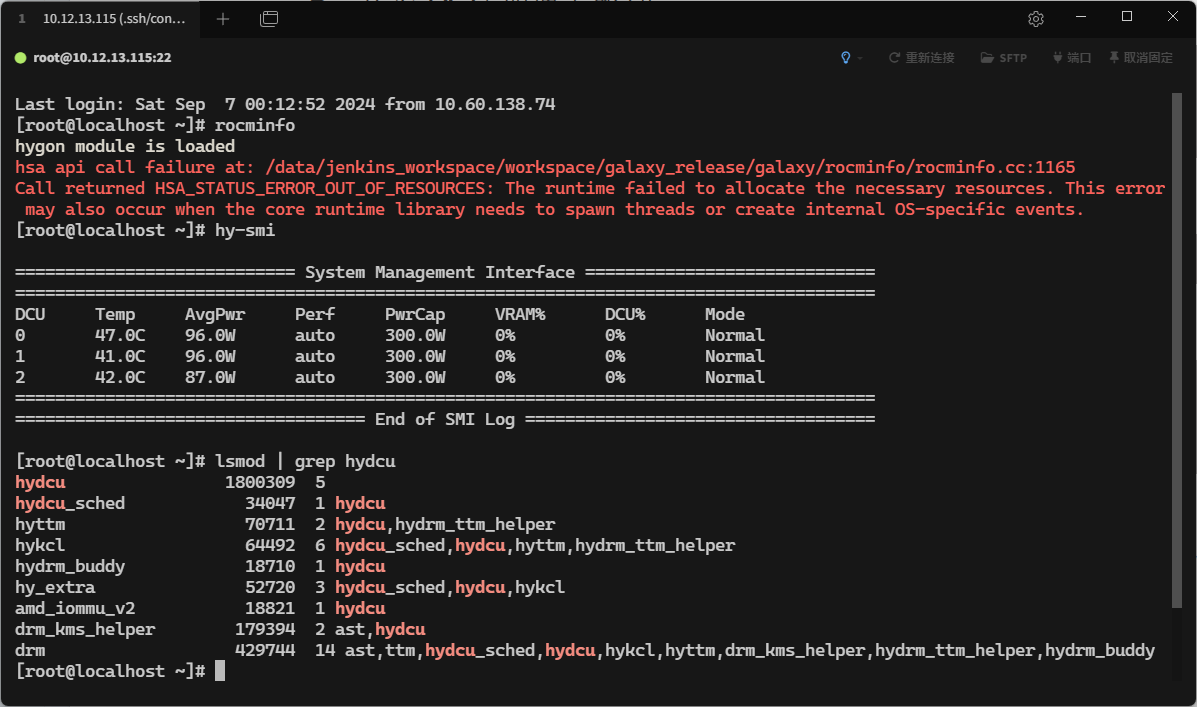Open the settings gear

point(1036,19)
